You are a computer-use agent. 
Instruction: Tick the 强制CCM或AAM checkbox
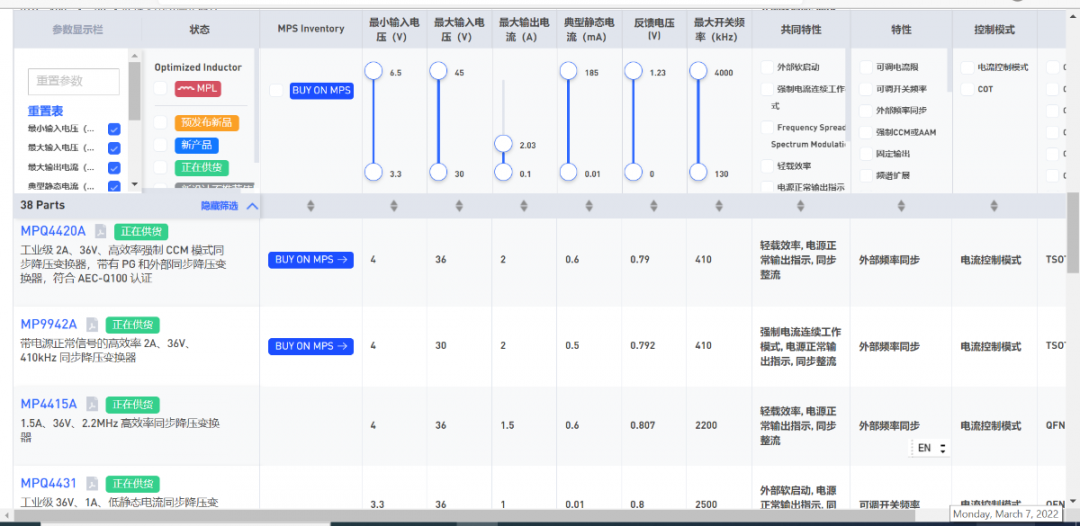click(x=866, y=132)
